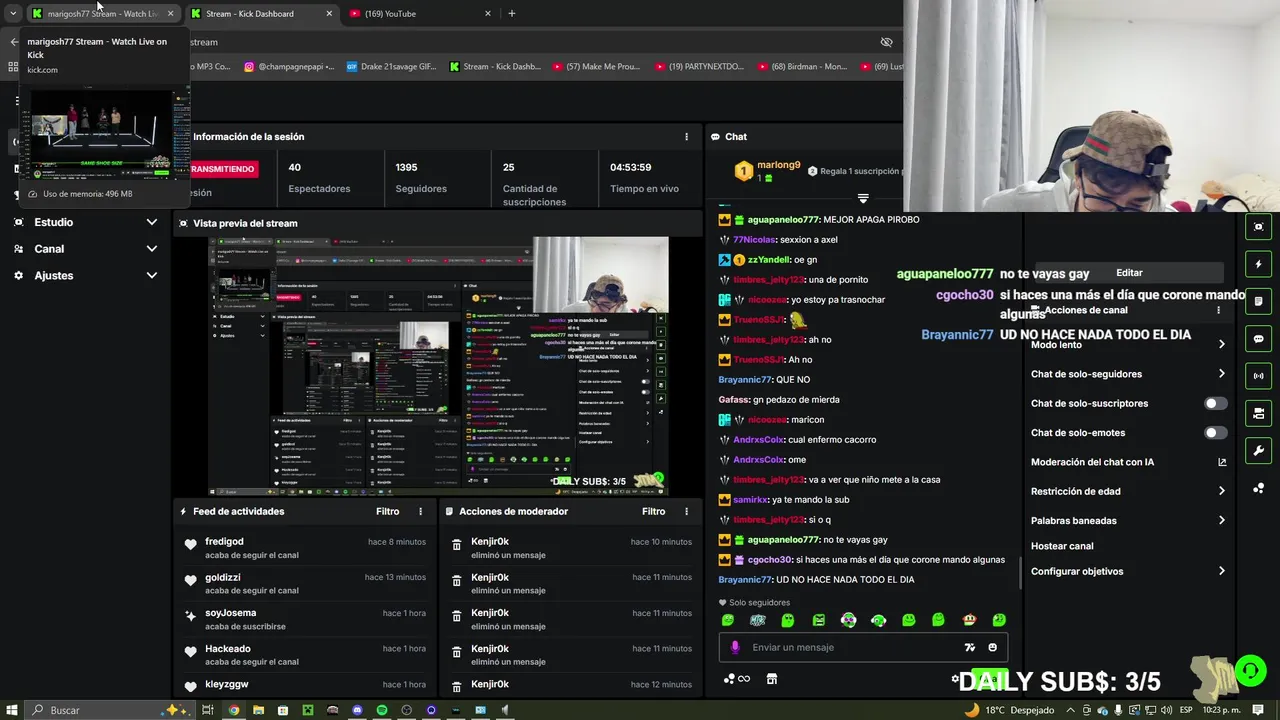The width and height of the screenshot is (1280, 720).
Task: Click the Filtro button in Feed de actividades
Action: [388, 511]
